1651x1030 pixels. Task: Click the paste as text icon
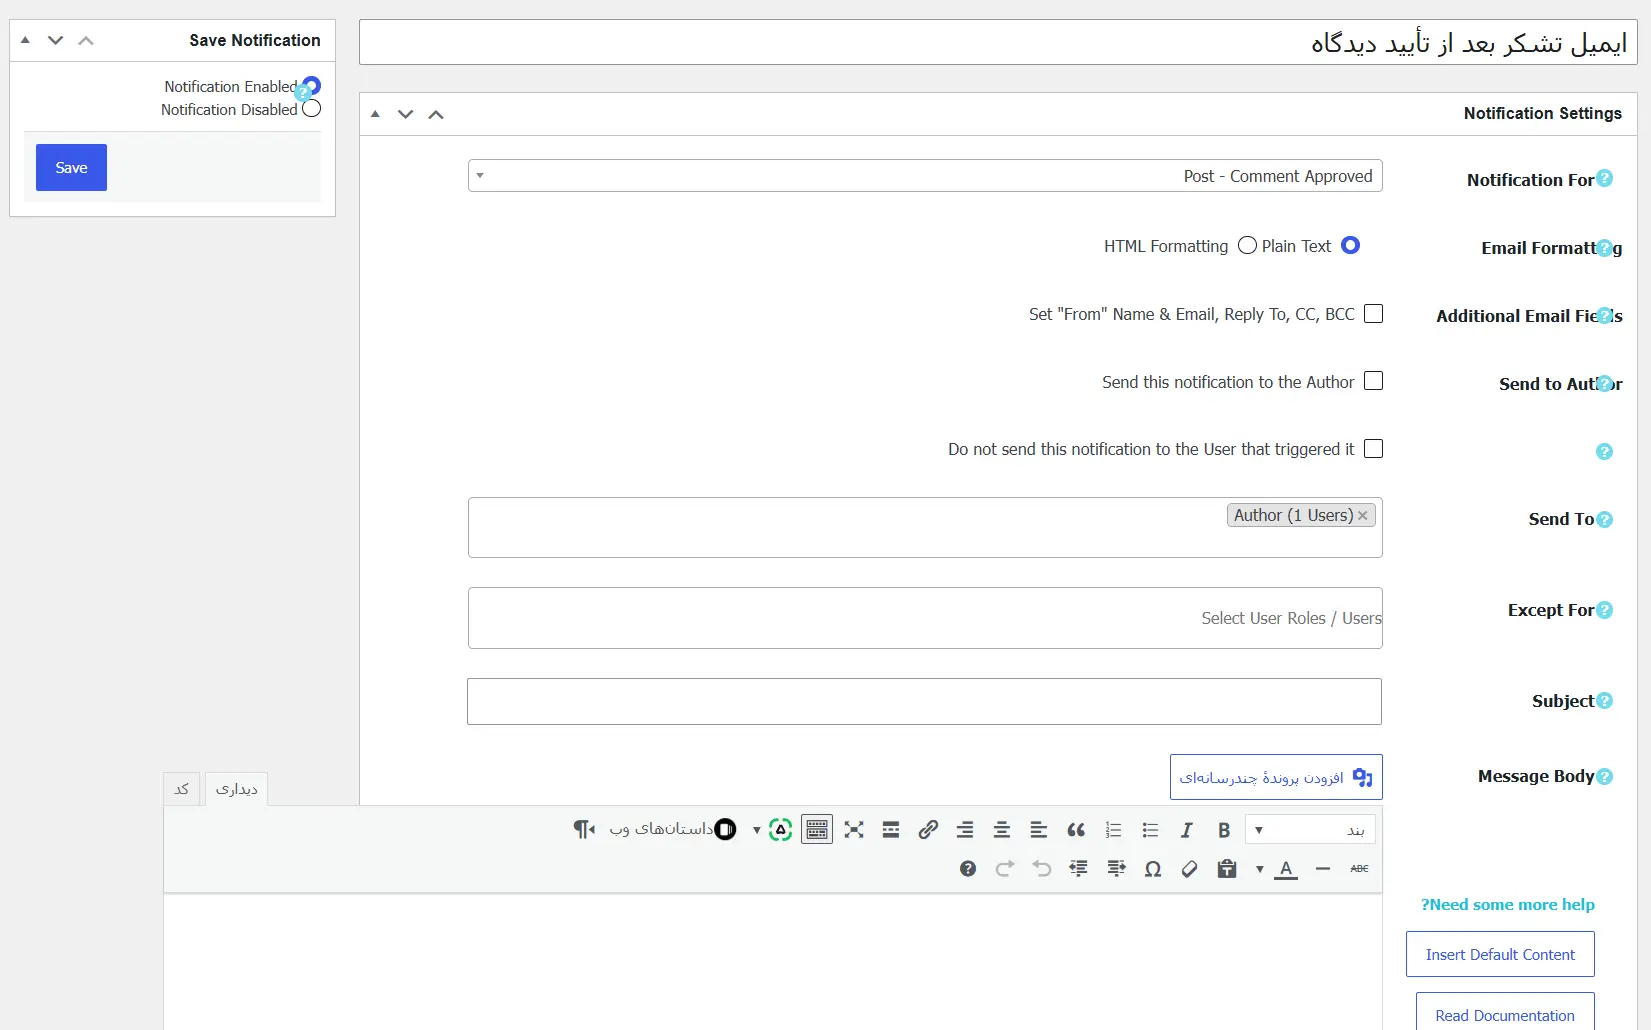1227,869
